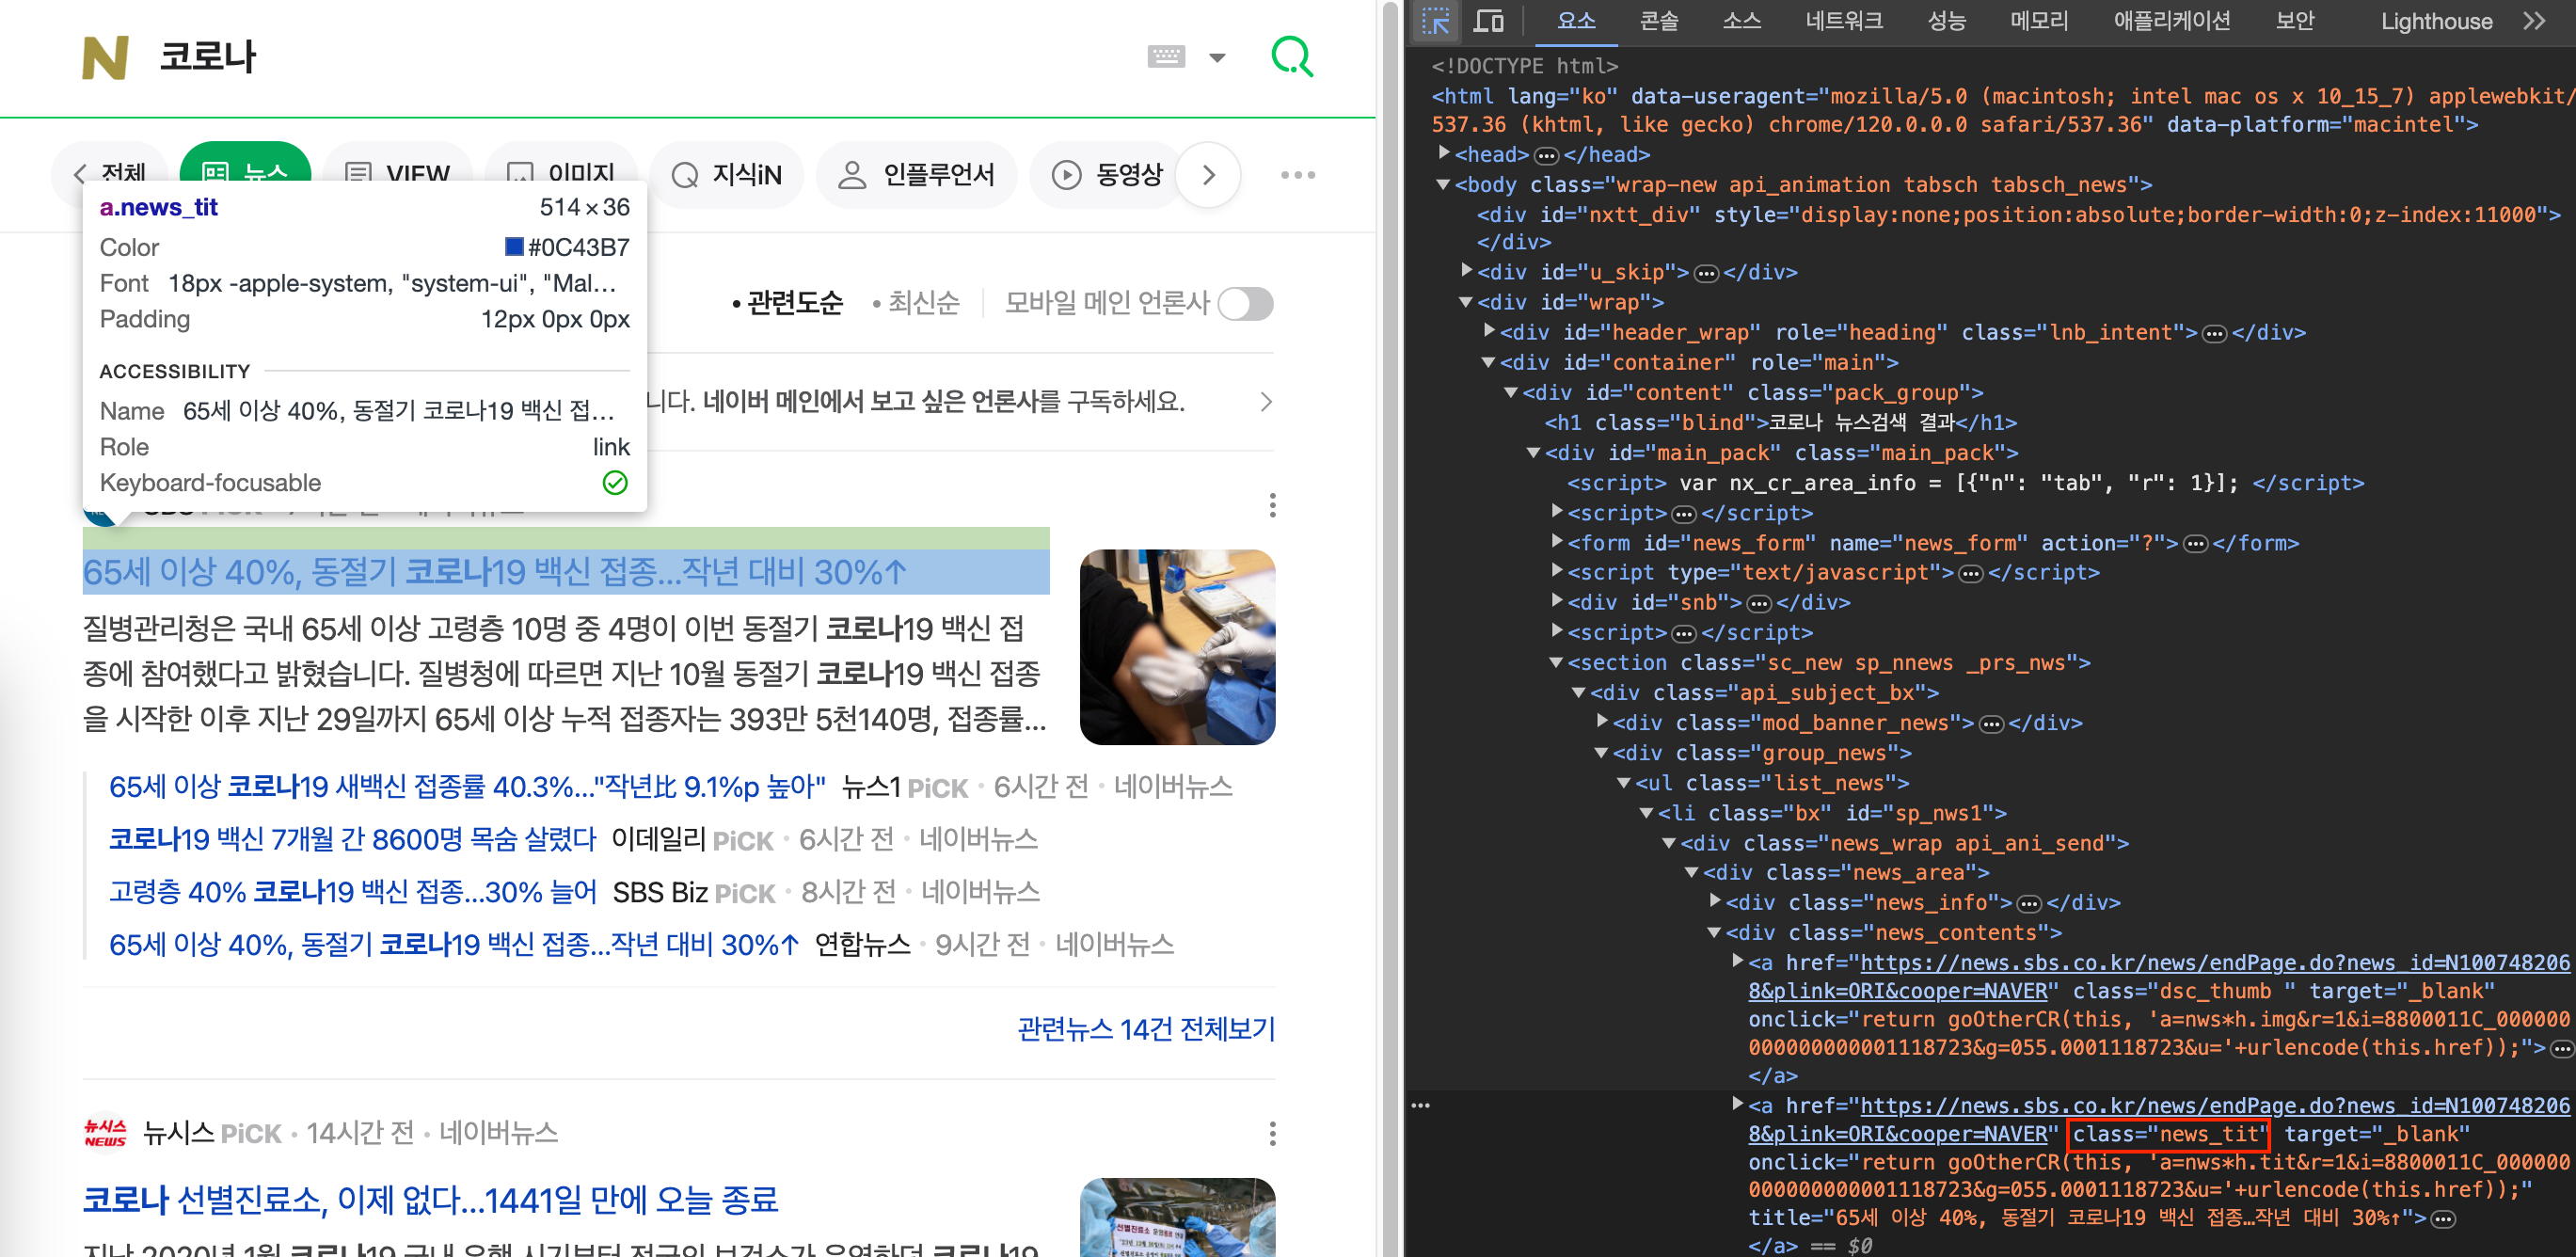
Task: Click the Naver N logo
Action: (x=105, y=57)
